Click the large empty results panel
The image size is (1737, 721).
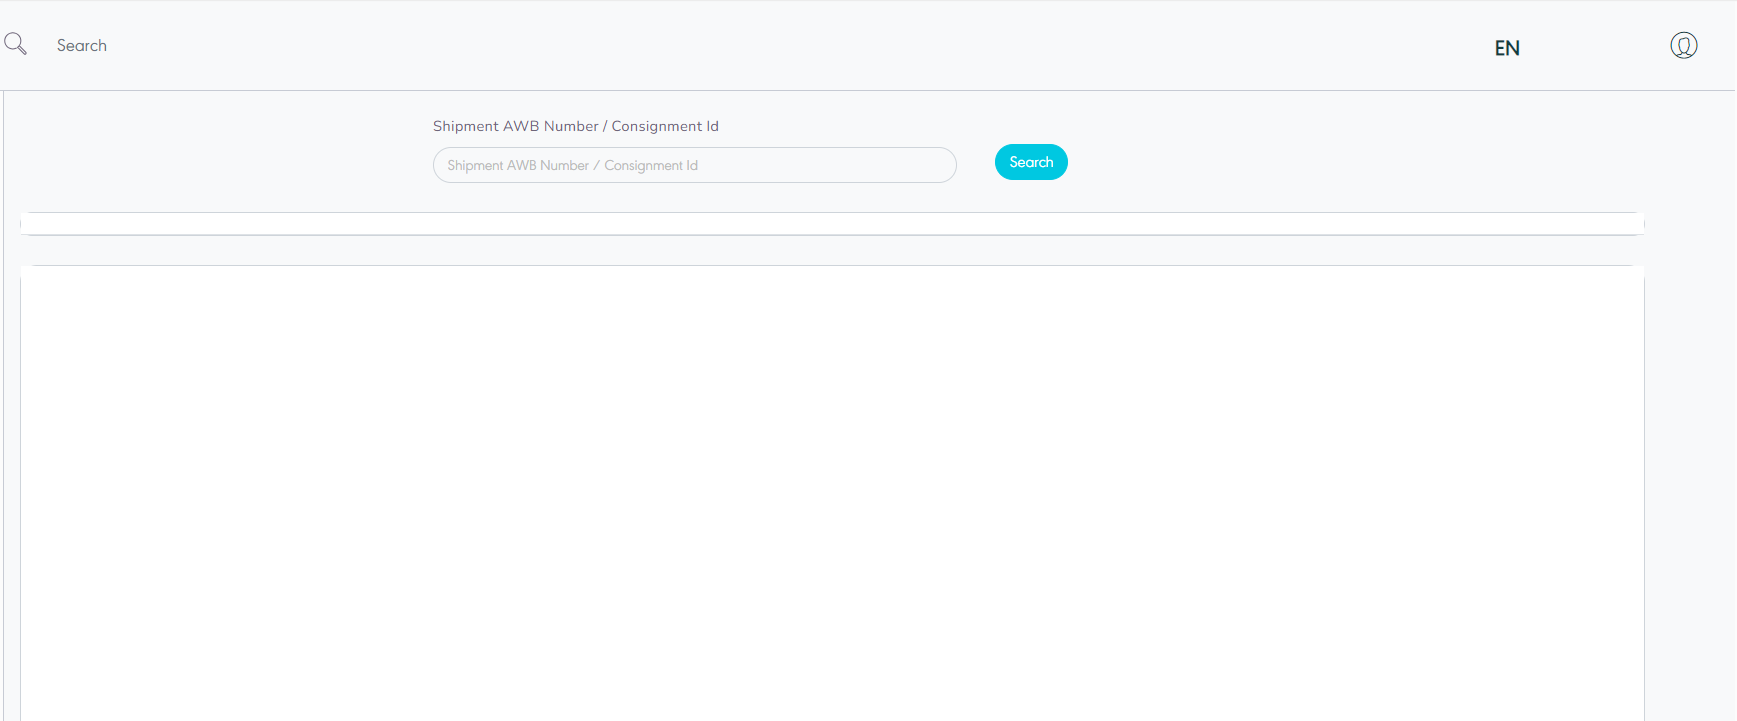click(832, 490)
